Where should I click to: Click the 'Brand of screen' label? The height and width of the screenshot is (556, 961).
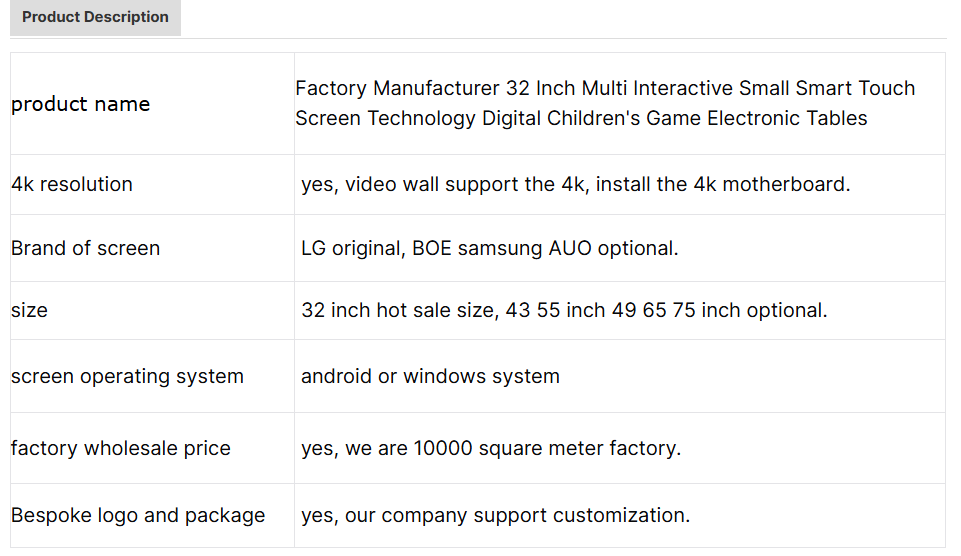(86, 248)
